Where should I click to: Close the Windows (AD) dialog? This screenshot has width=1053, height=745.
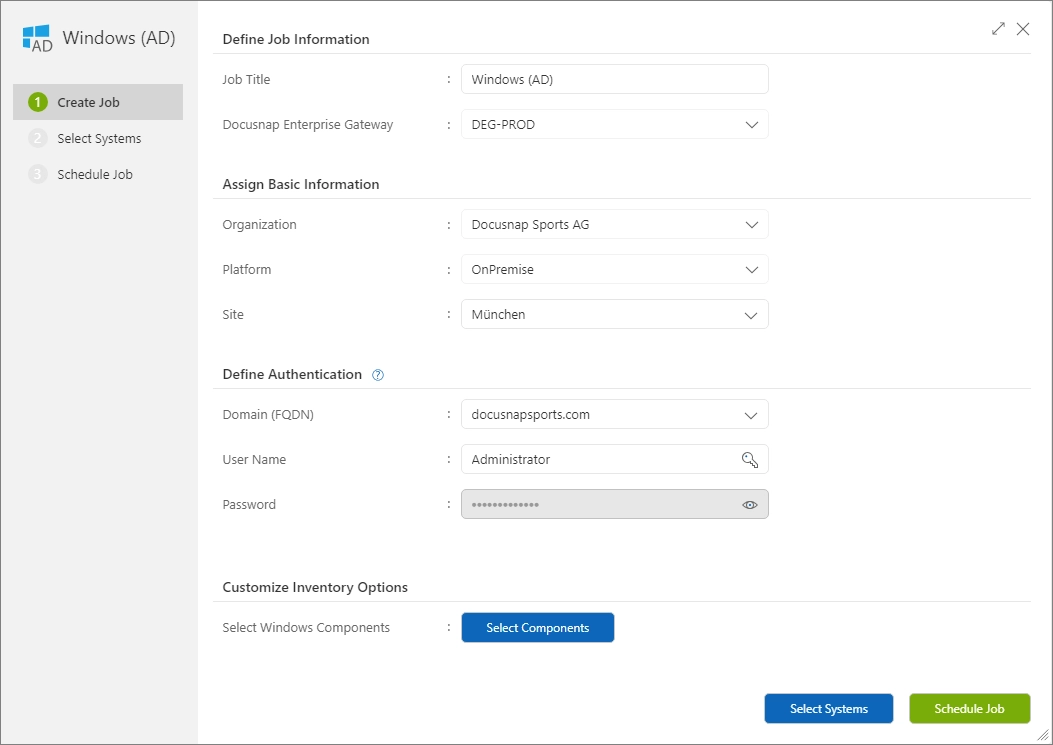pos(1023,29)
